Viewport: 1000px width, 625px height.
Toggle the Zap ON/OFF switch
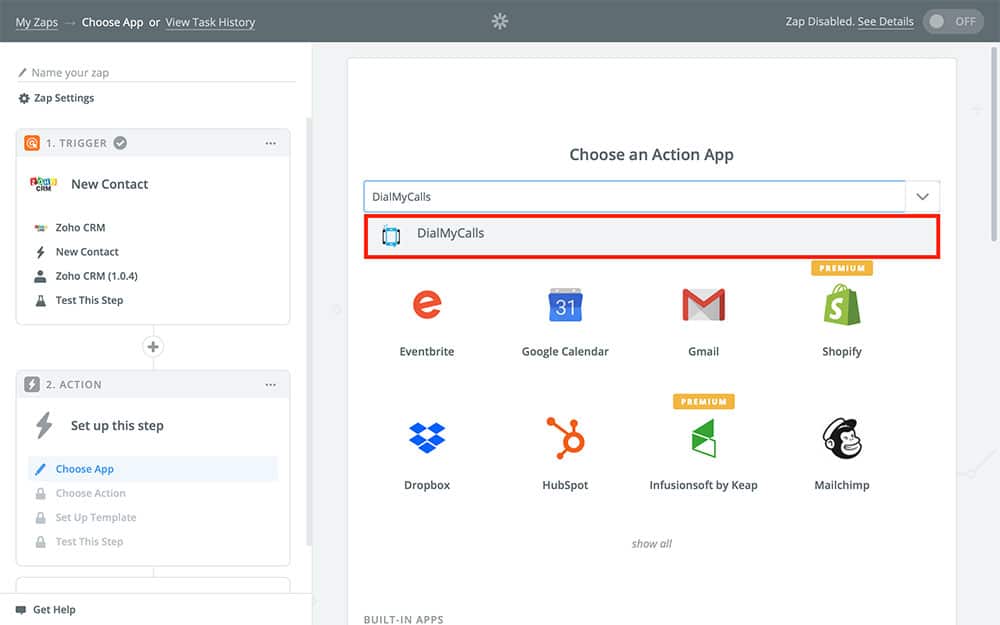point(952,22)
